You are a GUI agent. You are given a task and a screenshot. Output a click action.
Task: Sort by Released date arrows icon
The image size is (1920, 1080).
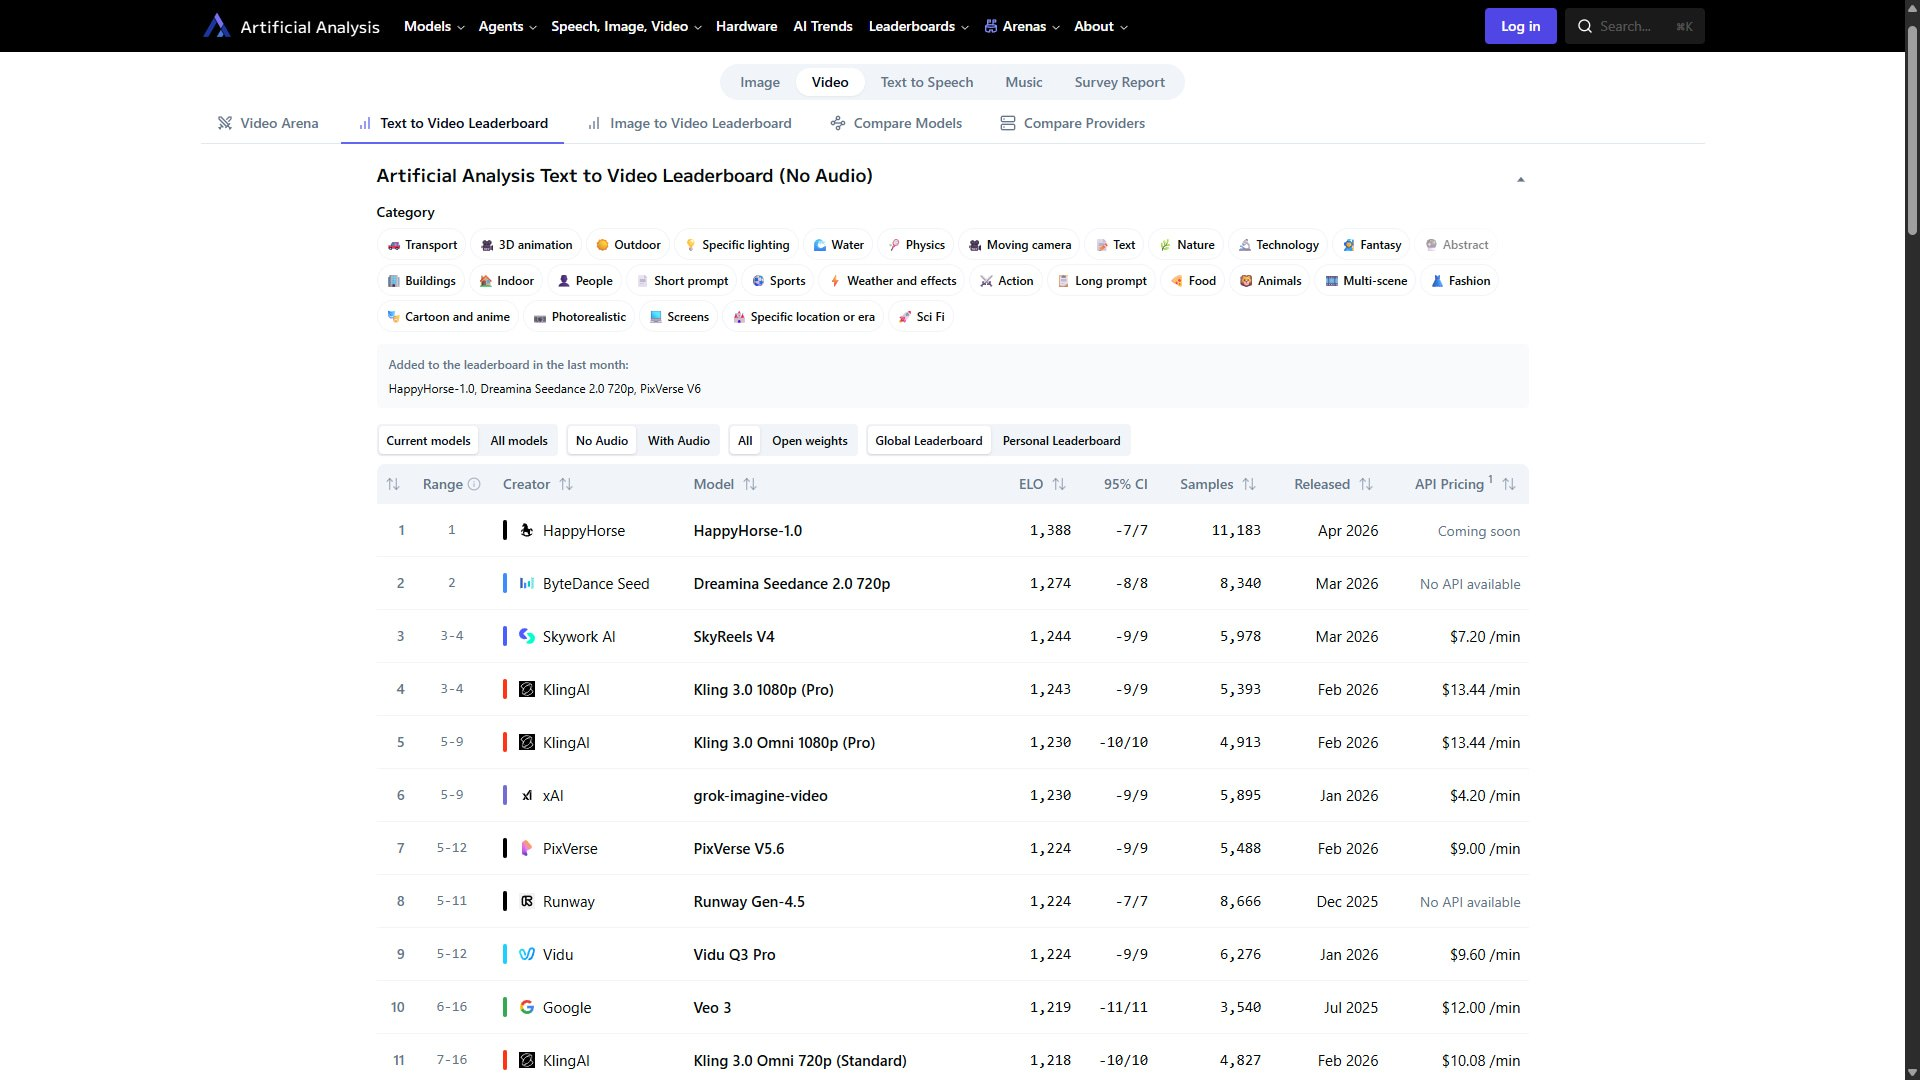tap(1366, 484)
